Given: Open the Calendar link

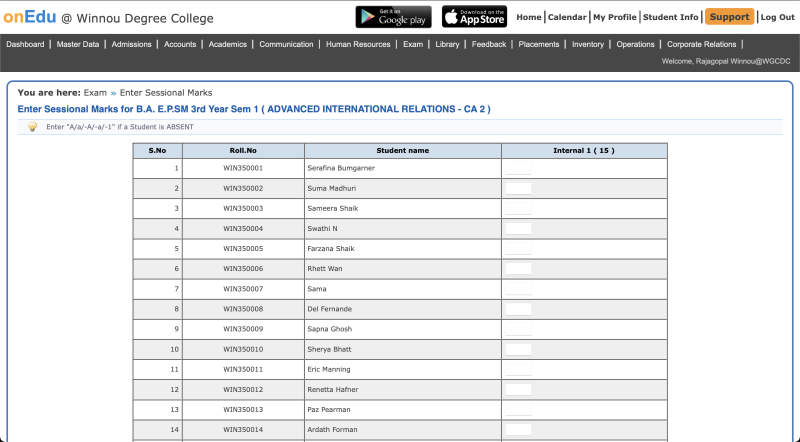Looking at the screenshot, I should (567, 17).
